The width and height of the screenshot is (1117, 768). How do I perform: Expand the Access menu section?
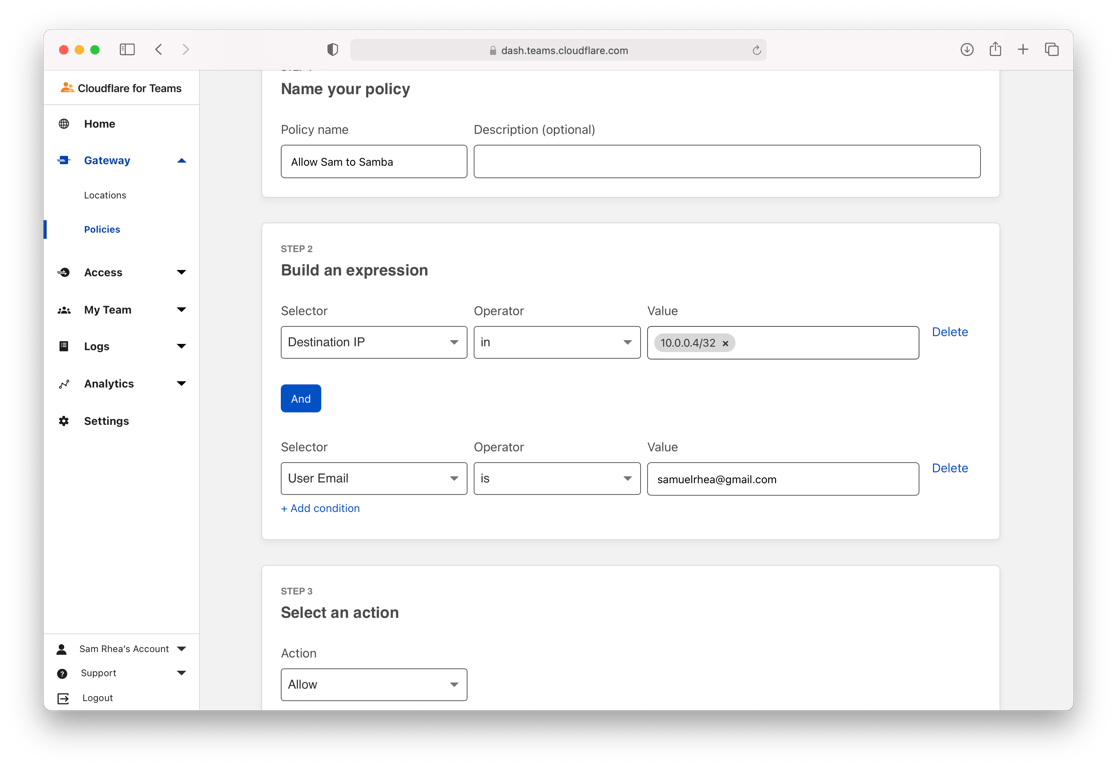click(x=182, y=272)
